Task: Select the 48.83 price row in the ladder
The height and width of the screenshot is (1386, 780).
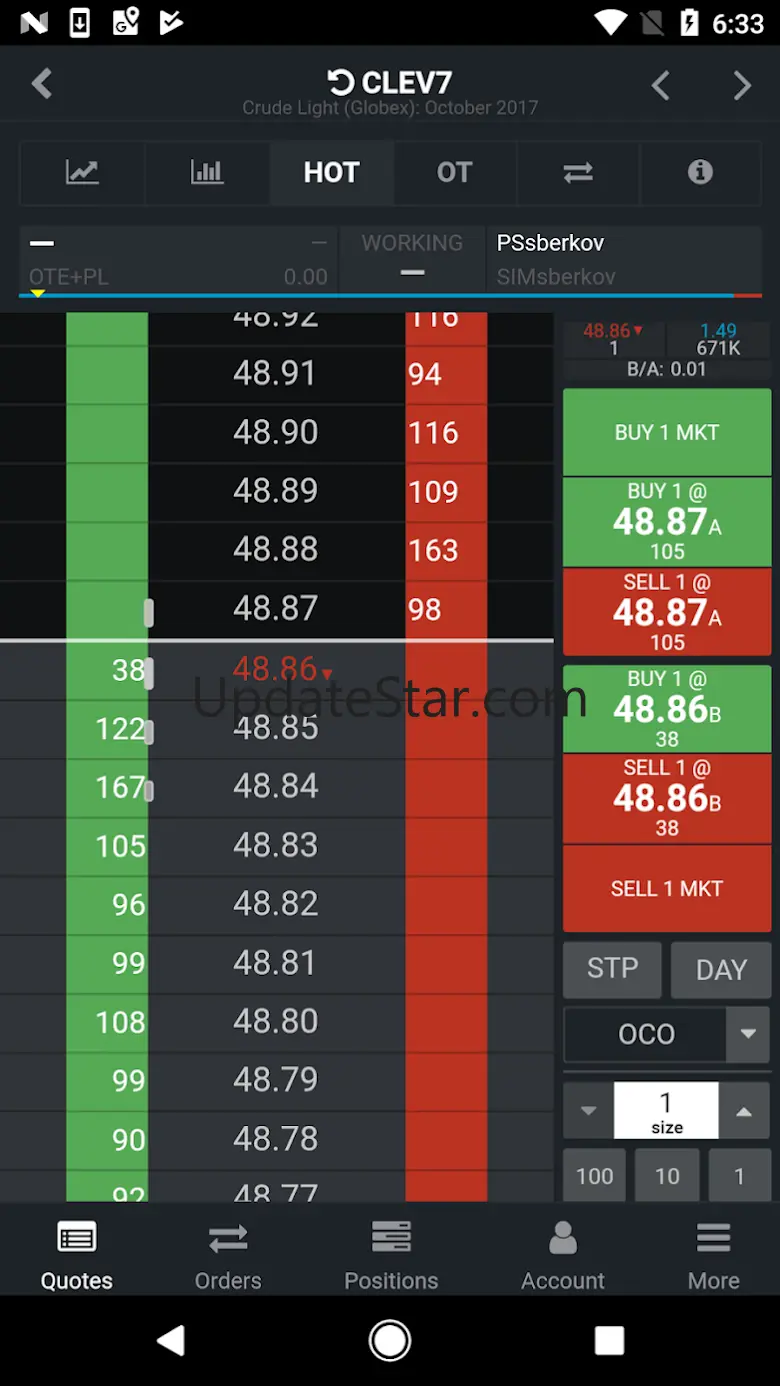Action: (x=276, y=846)
